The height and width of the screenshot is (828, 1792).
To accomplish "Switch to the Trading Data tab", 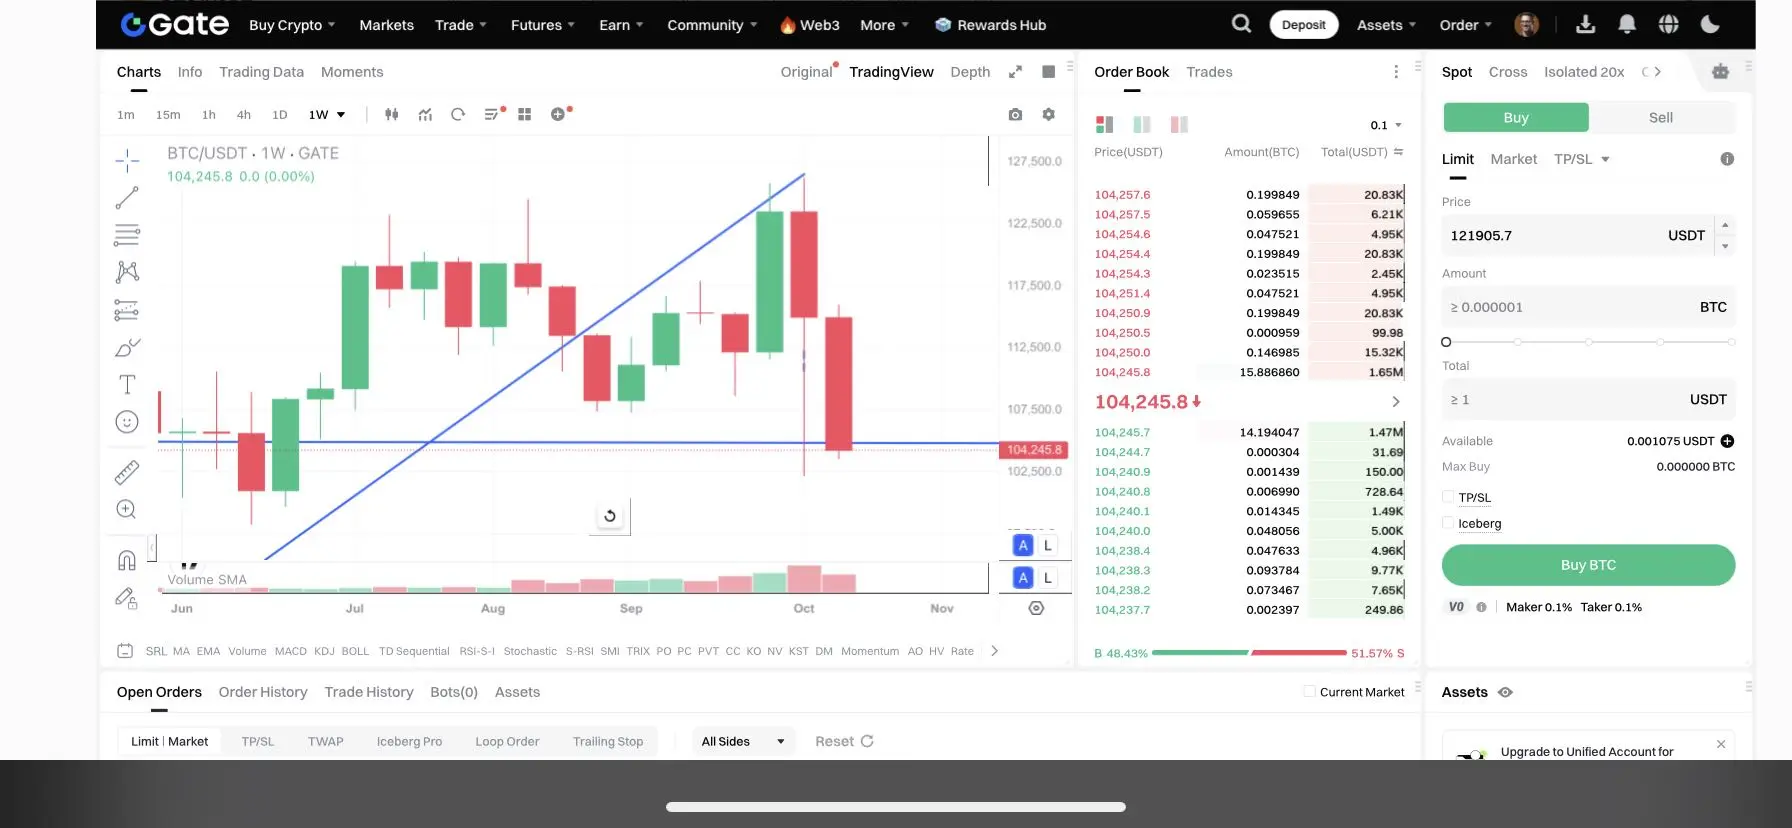I will click(x=261, y=72).
